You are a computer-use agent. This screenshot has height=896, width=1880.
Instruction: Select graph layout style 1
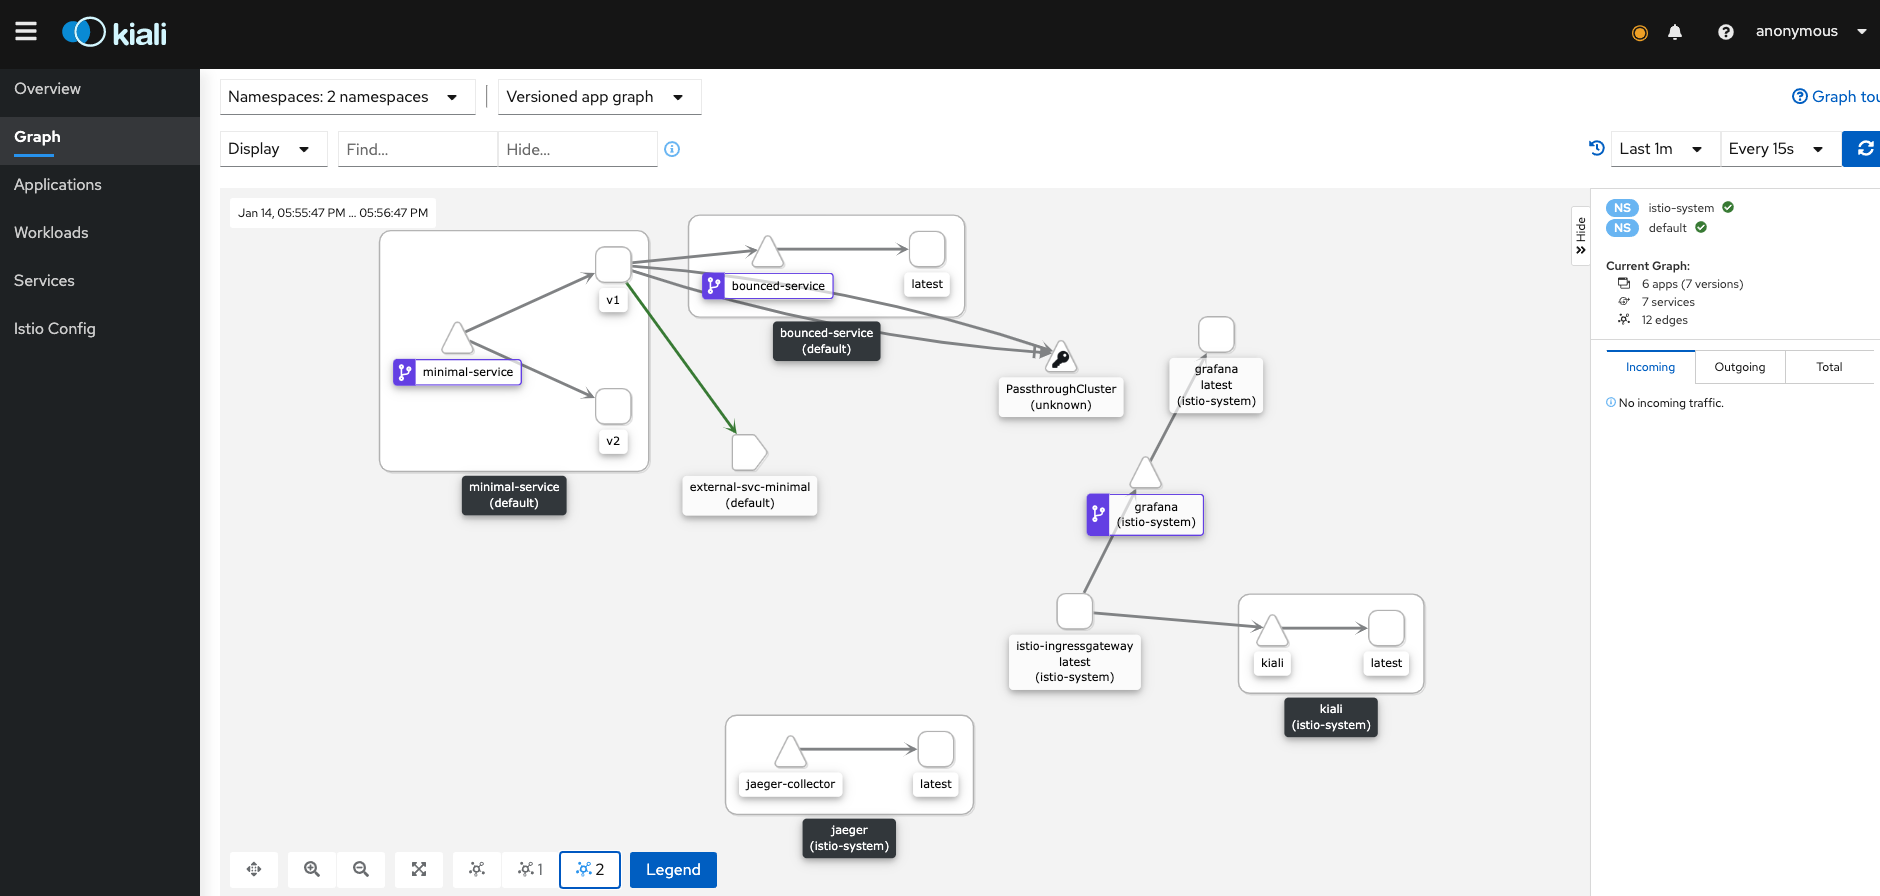(x=530, y=869)
